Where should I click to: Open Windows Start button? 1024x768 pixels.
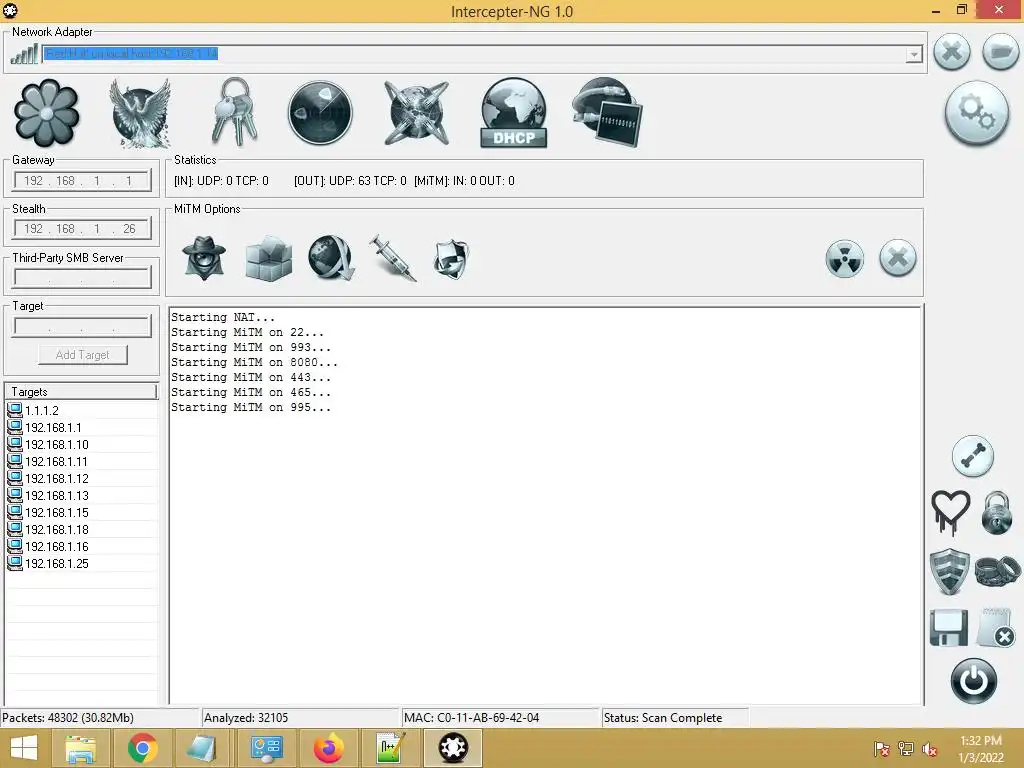click(x=24, y=748)
